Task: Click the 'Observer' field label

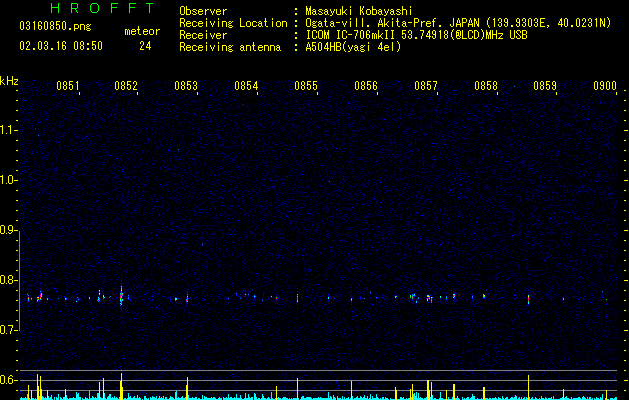Action: point(203,11)
